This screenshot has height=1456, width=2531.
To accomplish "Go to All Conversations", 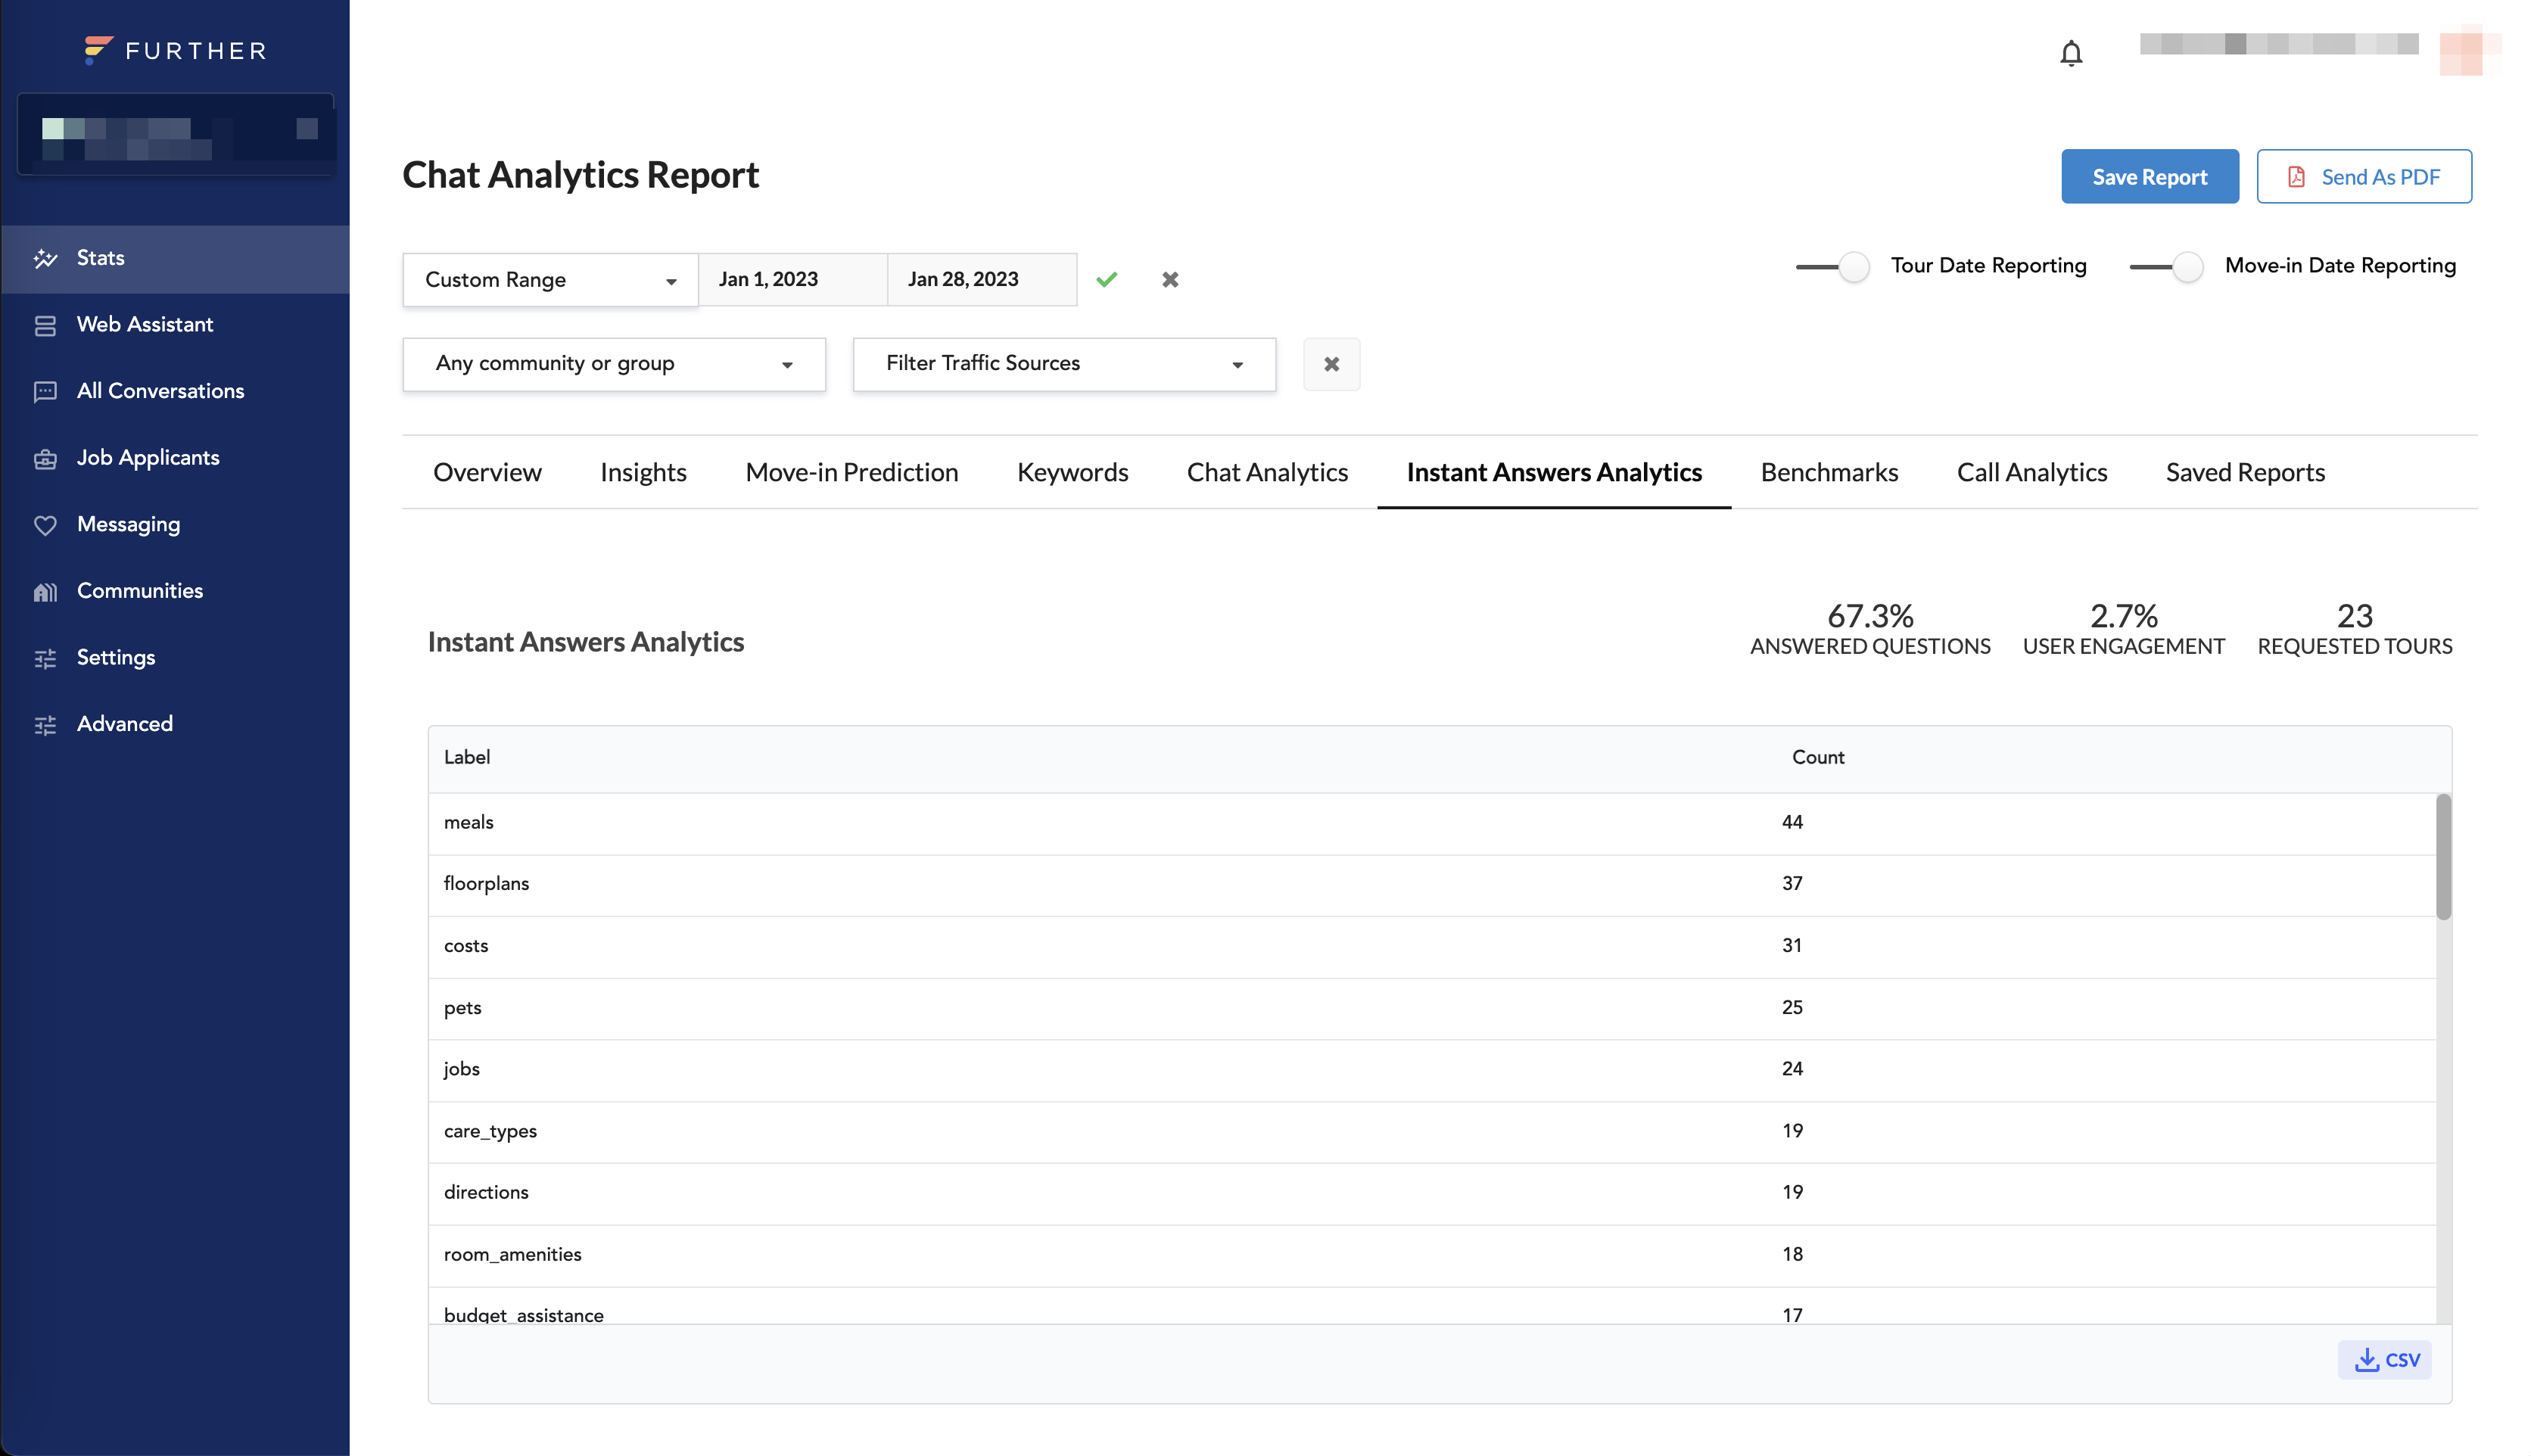I will pyautogui.click(x=175, y=392).
